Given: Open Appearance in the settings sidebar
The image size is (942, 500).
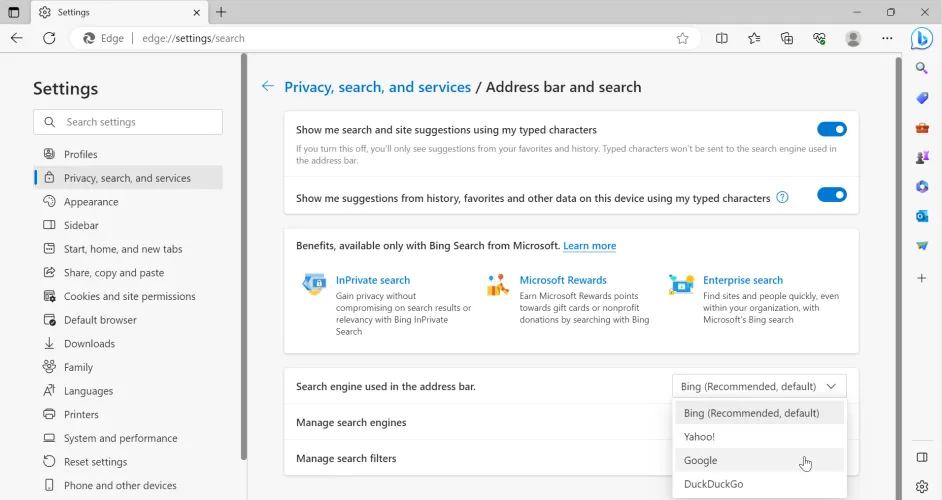Looking at the screenshot, I should (x=91, y=202).
